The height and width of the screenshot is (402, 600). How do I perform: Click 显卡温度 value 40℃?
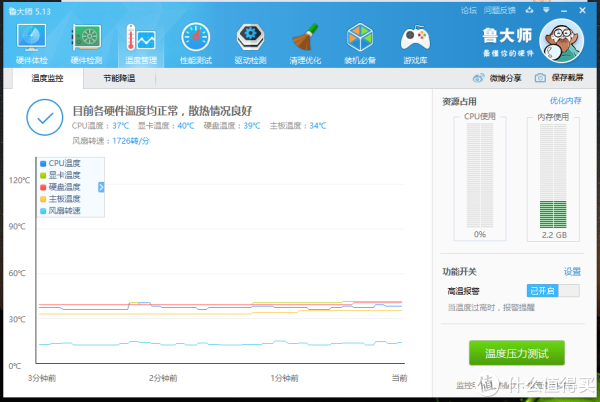click(x=186, y=126)
